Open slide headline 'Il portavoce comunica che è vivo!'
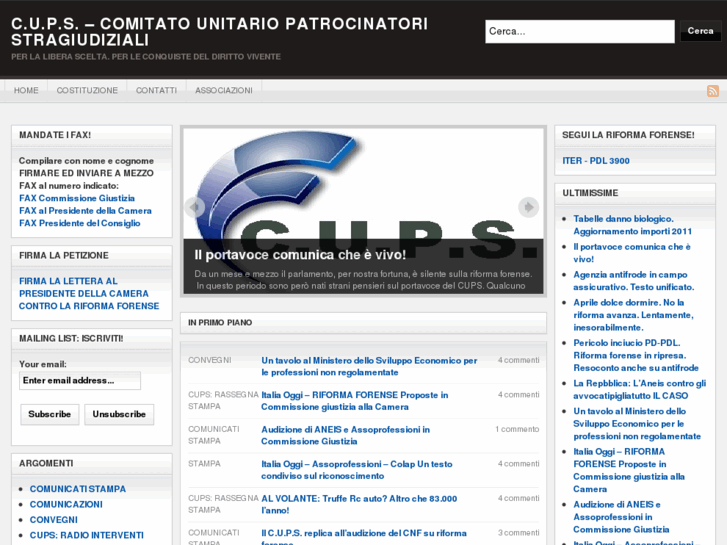This screenshot has width=727, height=545. point(300,255)
